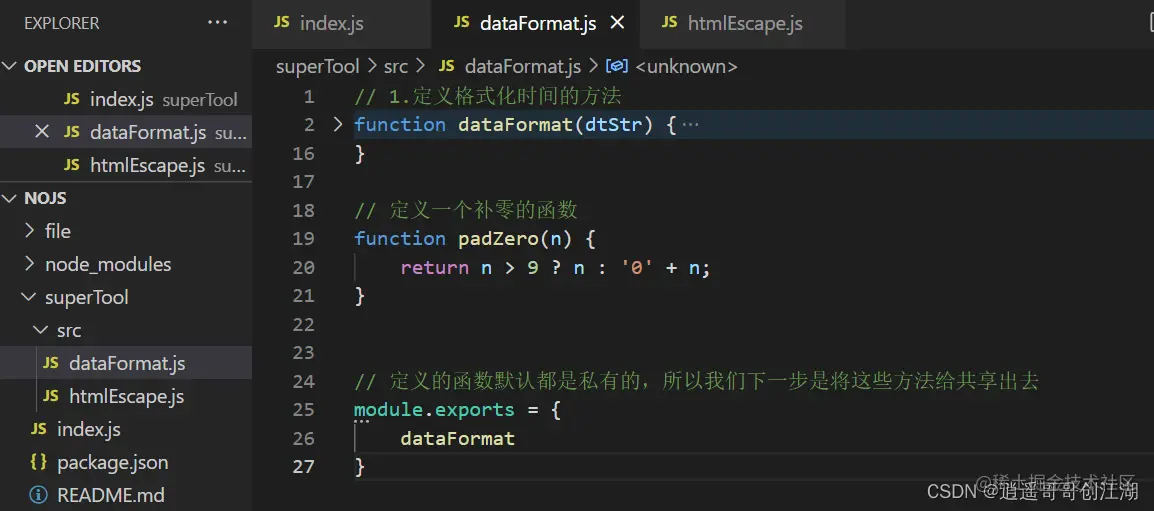The height and width of the screenshot is (511, 1154).
Task: Open package.json in the file tree
Action: 126,462
